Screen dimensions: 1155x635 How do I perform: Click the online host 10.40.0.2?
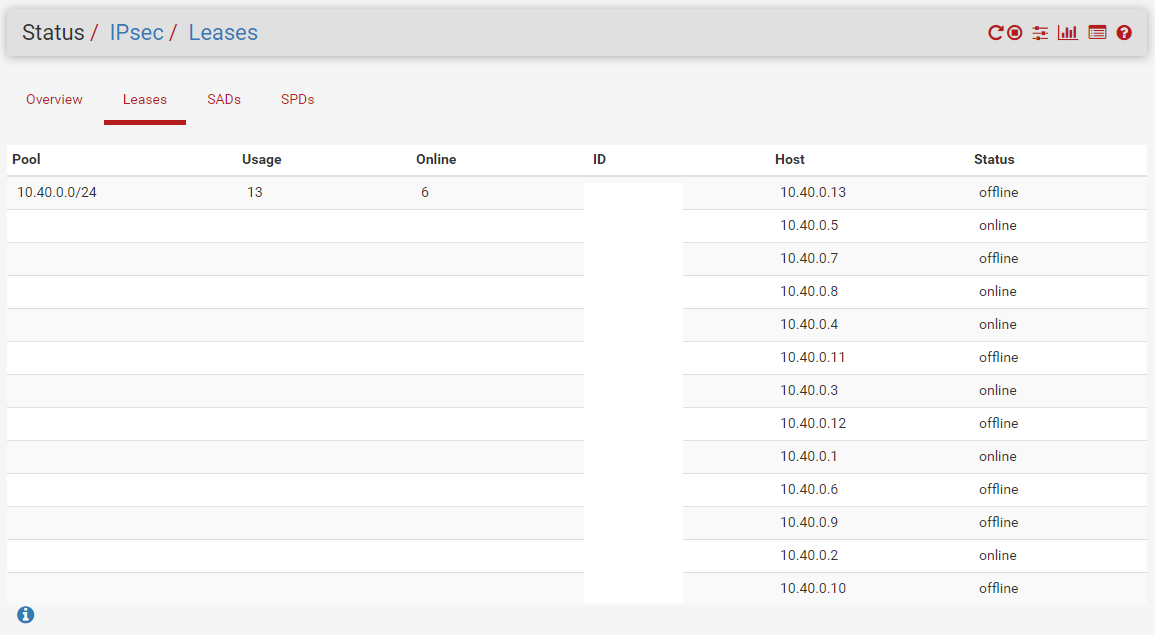(809, 555)
